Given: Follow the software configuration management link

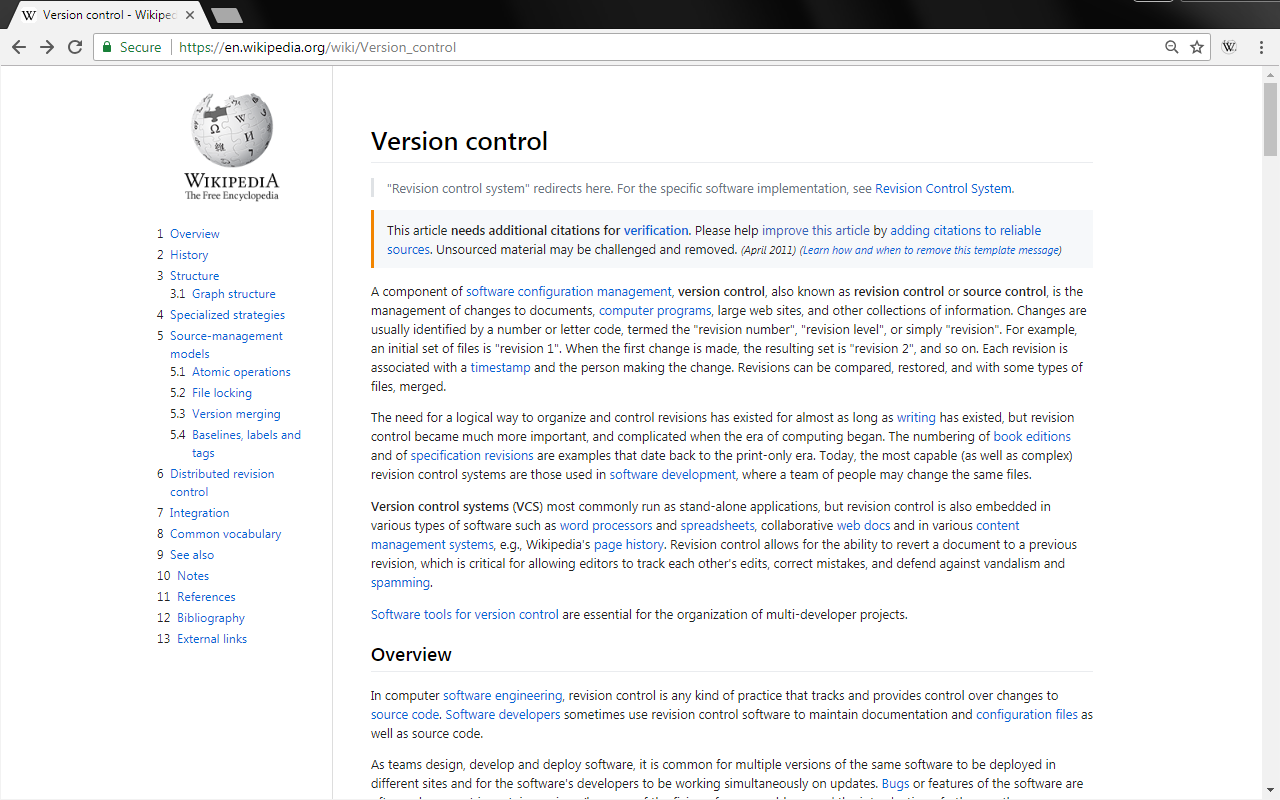Looking at the screenshot, I should point(568,291).
